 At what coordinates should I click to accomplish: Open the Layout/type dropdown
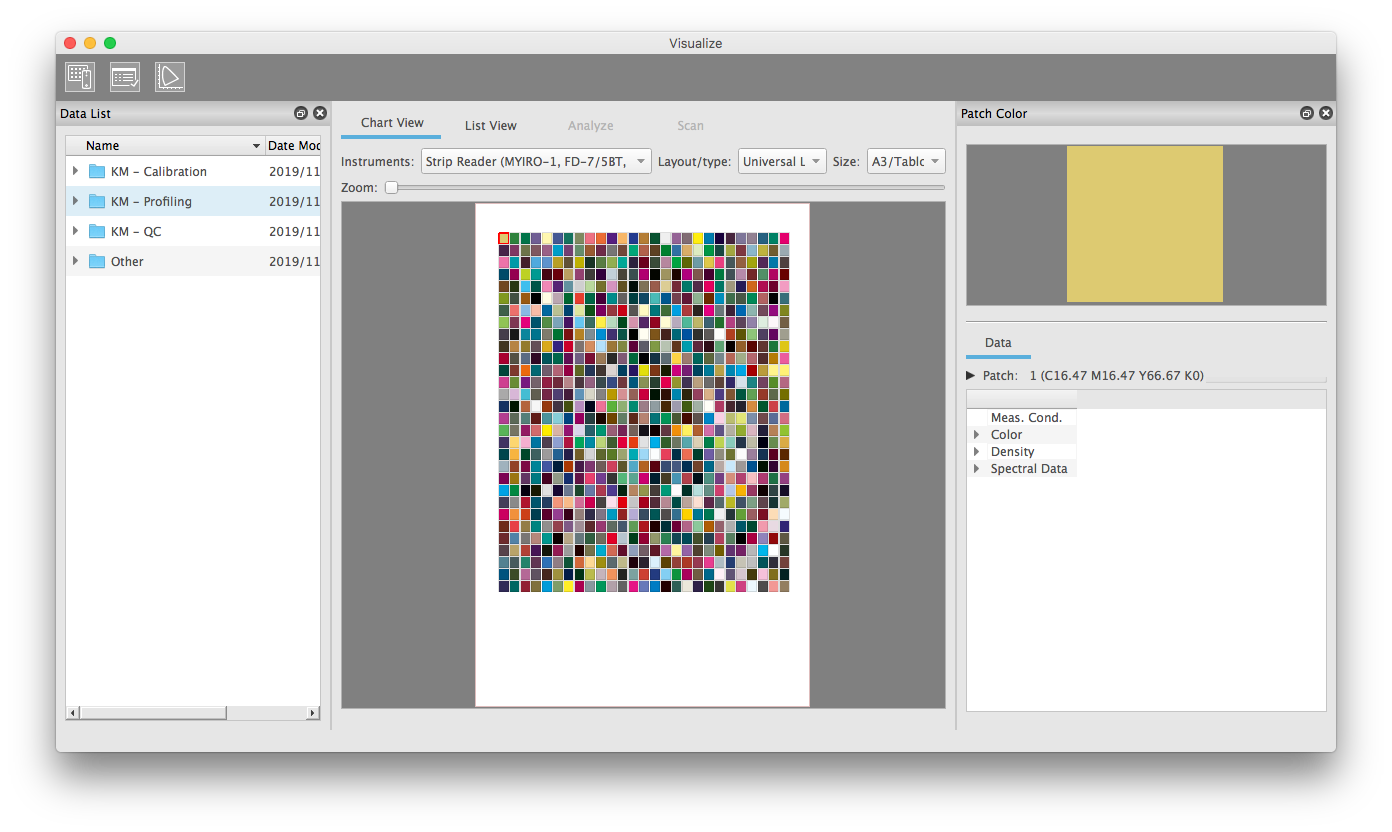(782, 162)
